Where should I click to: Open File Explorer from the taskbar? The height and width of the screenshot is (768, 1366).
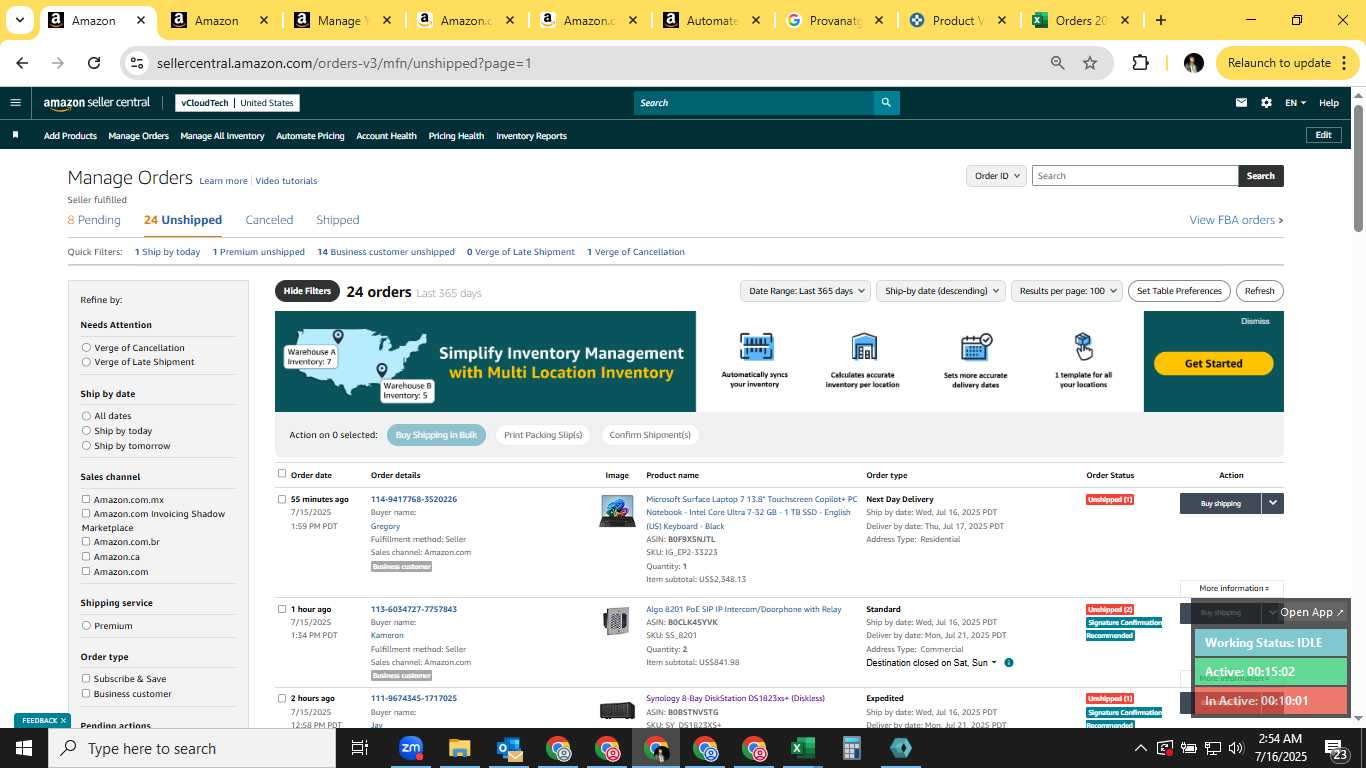[459, 748]
